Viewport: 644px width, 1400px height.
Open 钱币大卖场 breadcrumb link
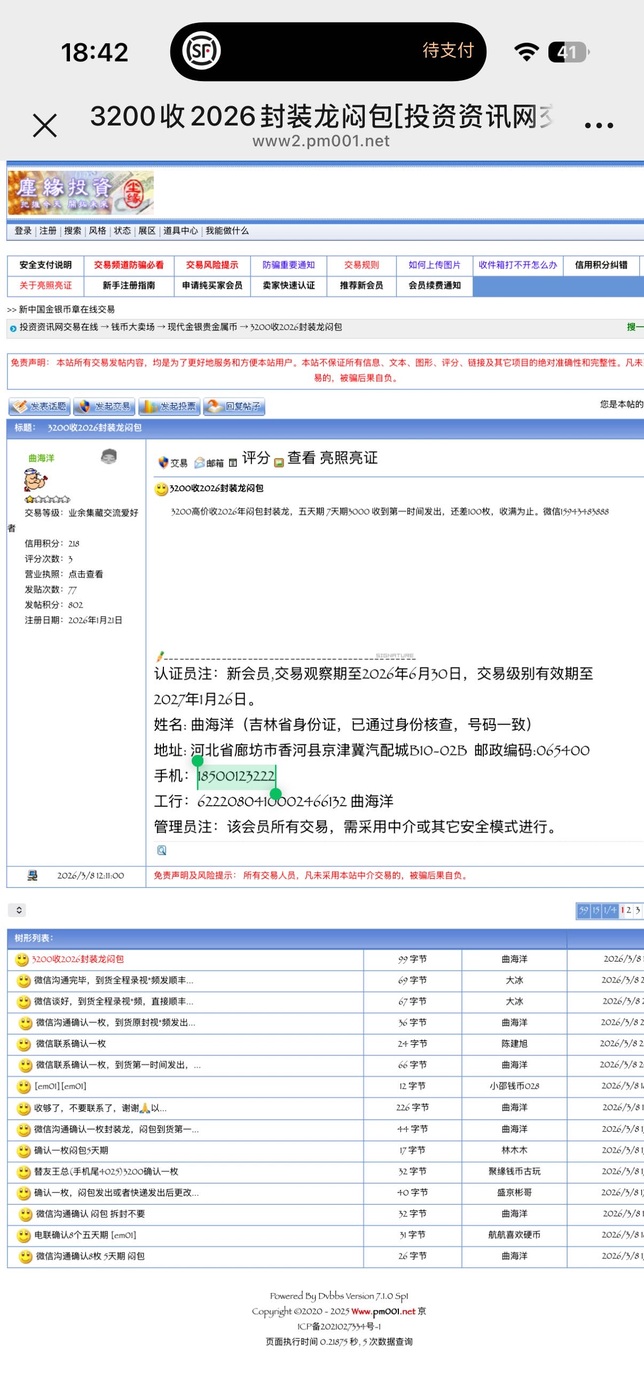(133, 327)
